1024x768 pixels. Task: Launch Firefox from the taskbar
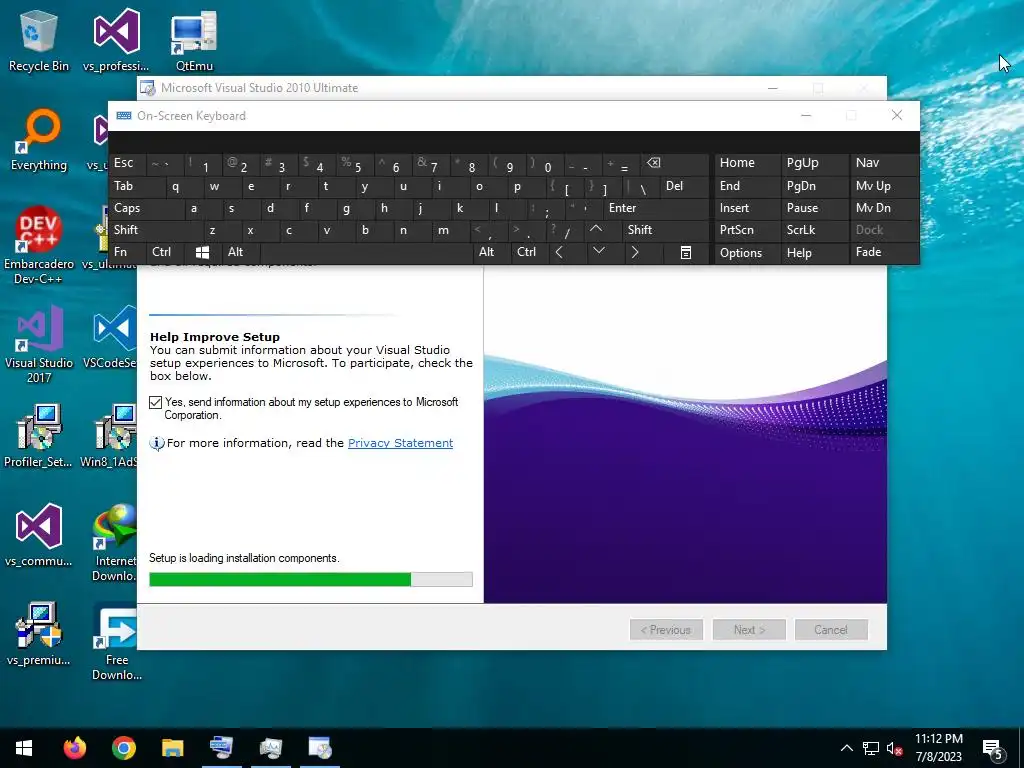pyautogui.click(x=74, y=748)
